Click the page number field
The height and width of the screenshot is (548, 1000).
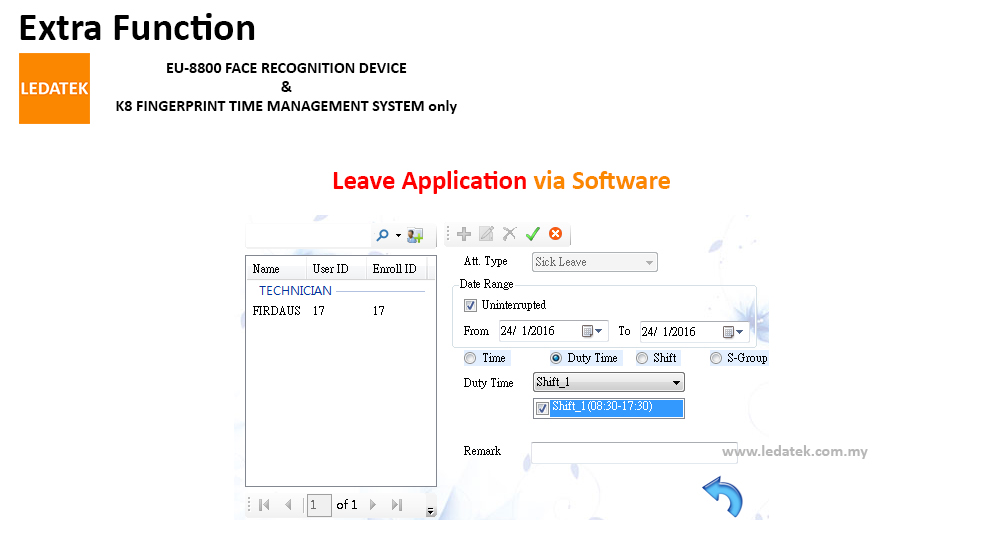(319, 505)
